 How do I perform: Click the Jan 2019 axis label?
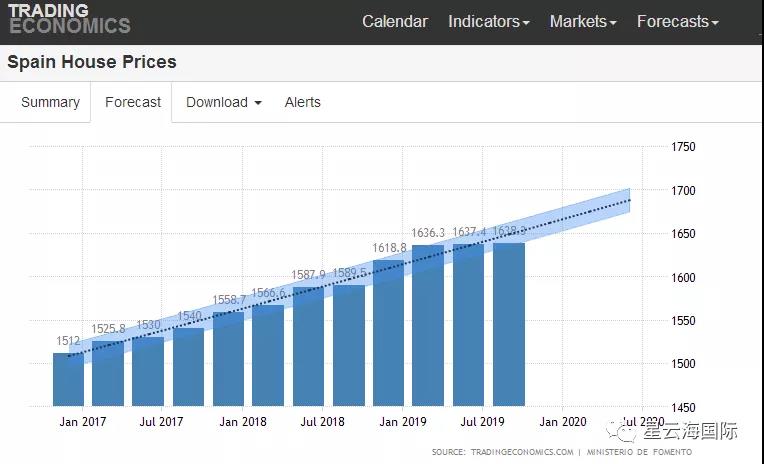tap(402, 422)
